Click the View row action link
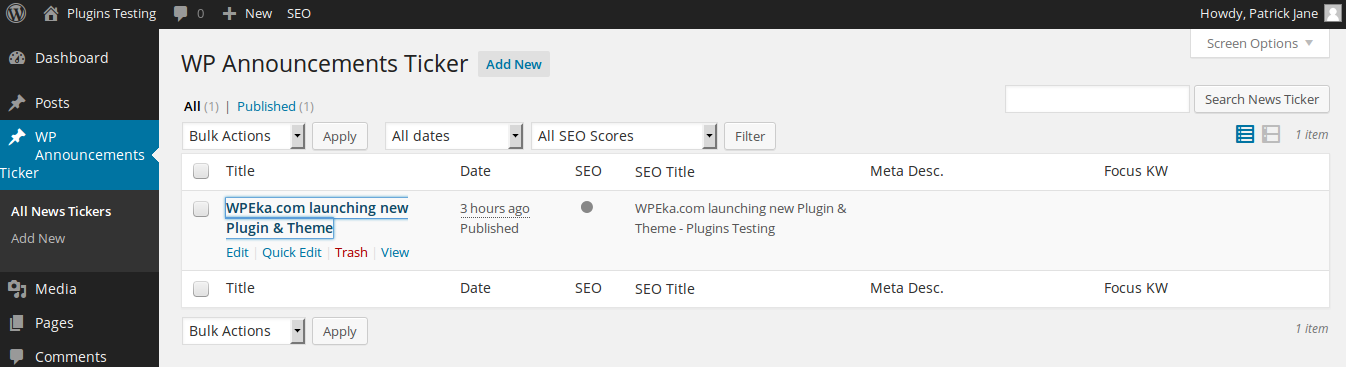Image resolution: width=1346 pixels, height=367 pixels. 395,253
